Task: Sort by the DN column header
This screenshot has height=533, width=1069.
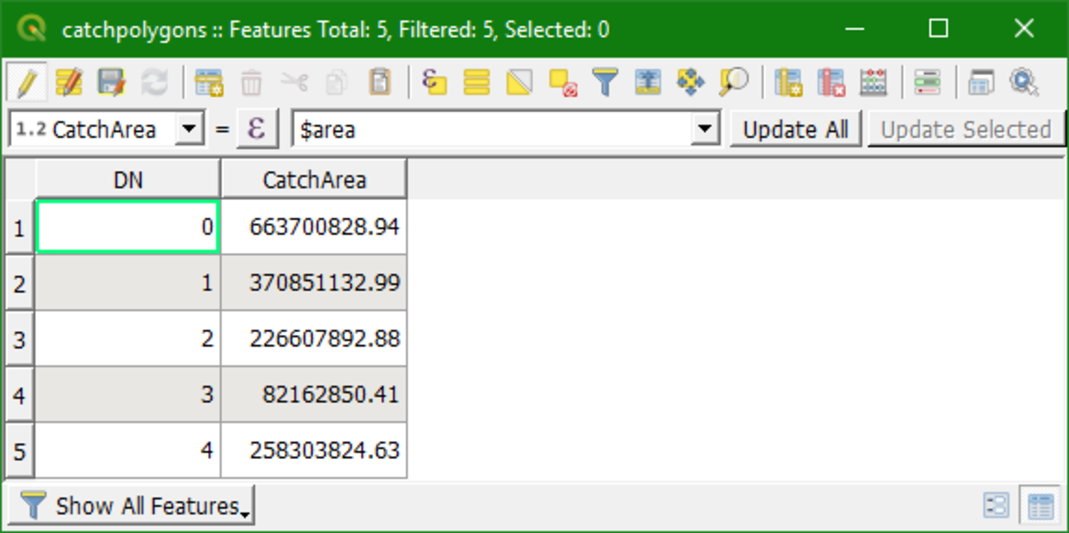Action: point(128,179)
